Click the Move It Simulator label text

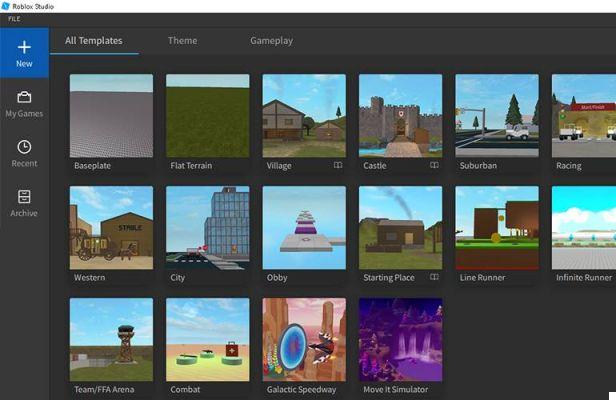point(396,389)
